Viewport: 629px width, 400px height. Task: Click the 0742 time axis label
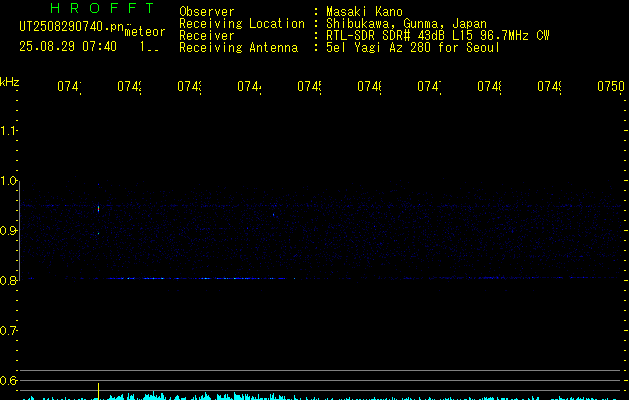point(129,86)
